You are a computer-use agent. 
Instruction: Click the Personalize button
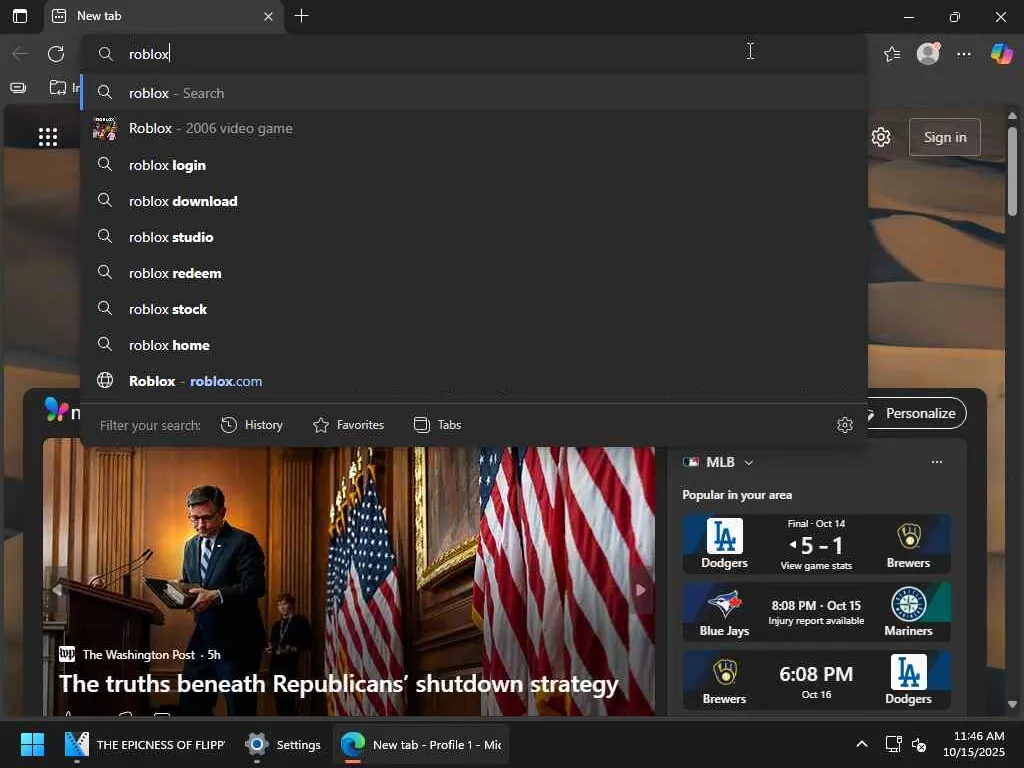point(916,413)
